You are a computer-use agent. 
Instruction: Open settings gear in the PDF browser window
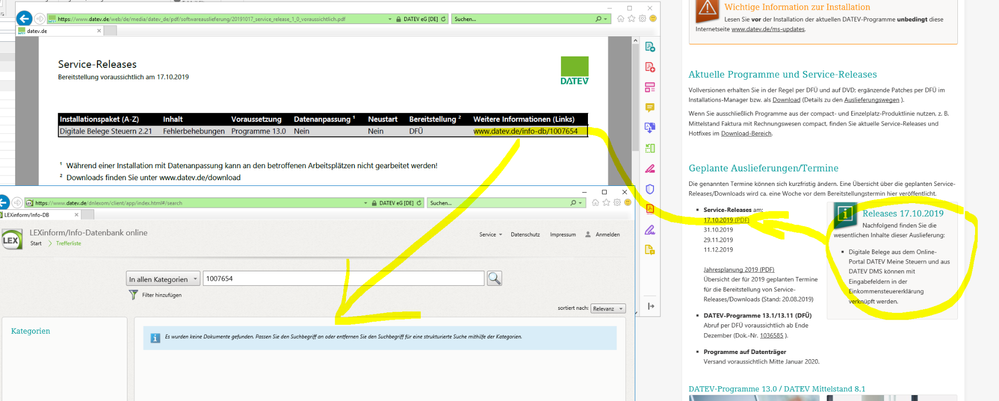pos(642,19)
